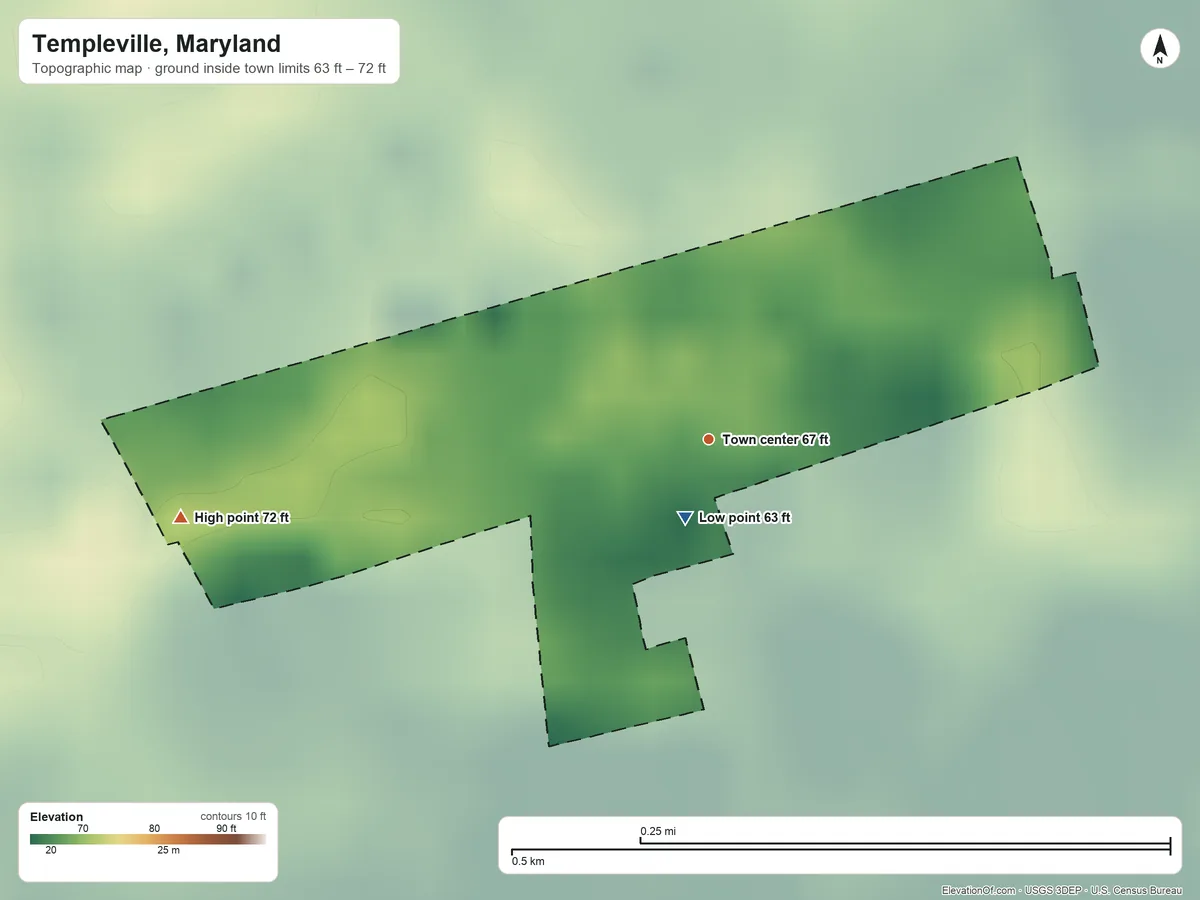
Task: Click the "contours 10 ft" legend note
Action: click(x=233, y=816)
